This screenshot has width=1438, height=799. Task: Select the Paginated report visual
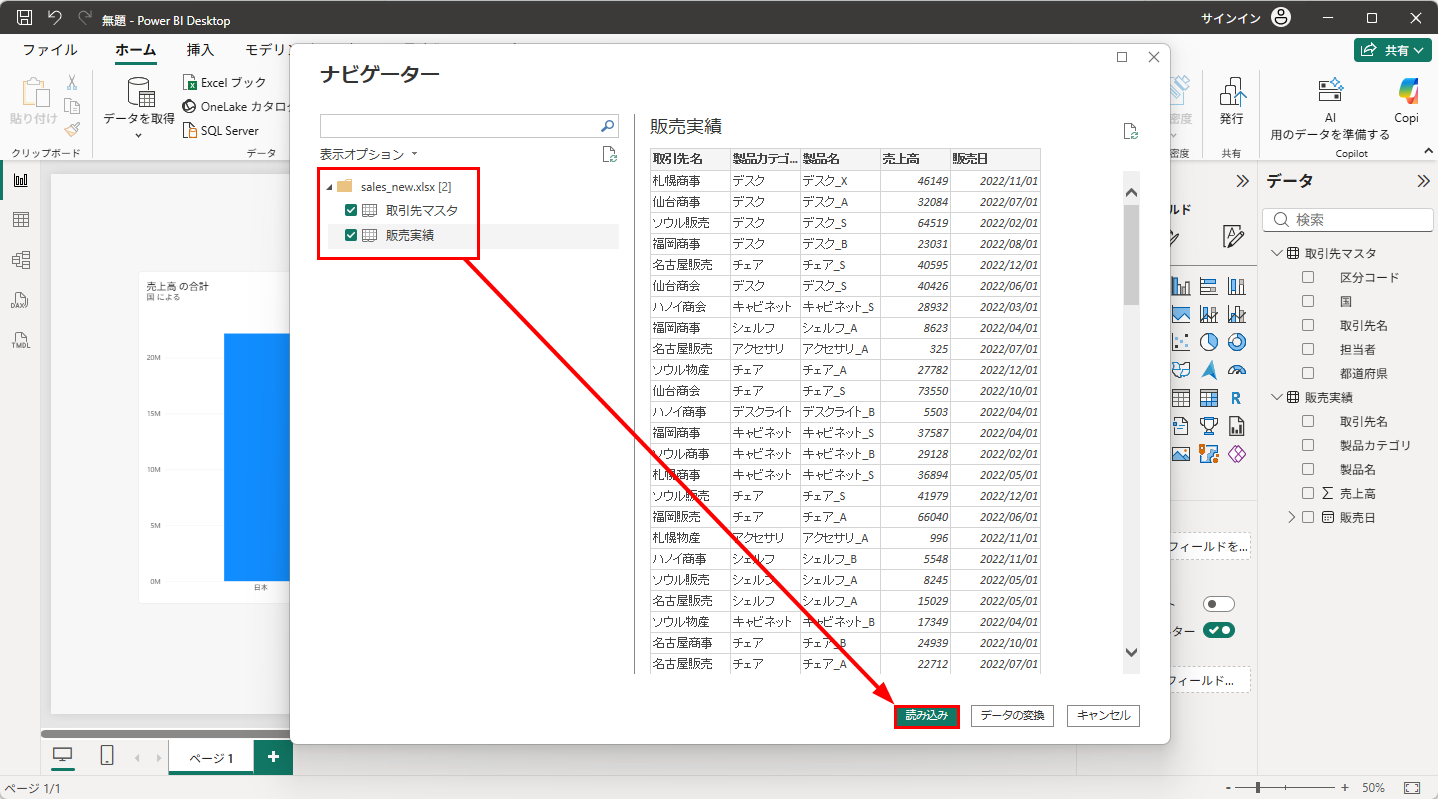(x=1236, y=426)
